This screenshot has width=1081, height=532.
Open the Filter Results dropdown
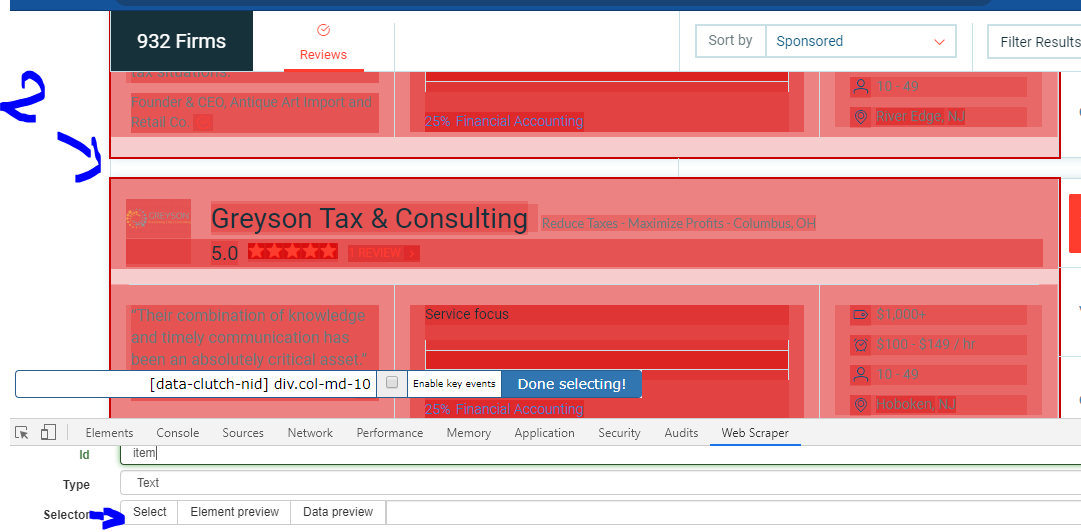click(x=1034, y=42)
